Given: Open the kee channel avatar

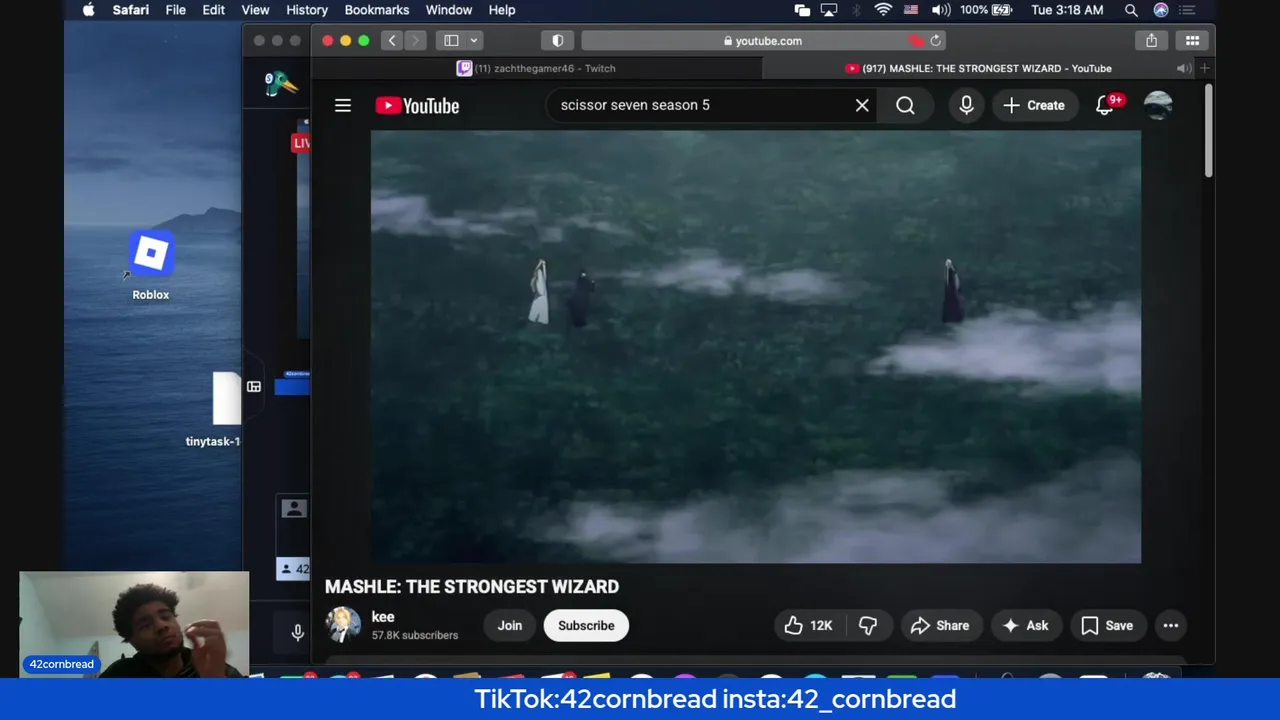Looking at the screenshot, I should pyautogui.click(x=343, y=625).
